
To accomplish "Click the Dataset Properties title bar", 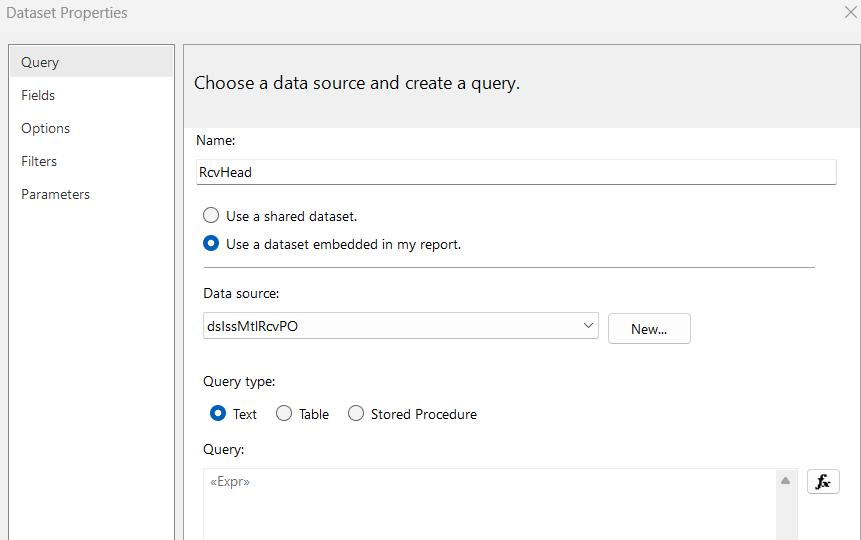I will (x=400, y=13).
